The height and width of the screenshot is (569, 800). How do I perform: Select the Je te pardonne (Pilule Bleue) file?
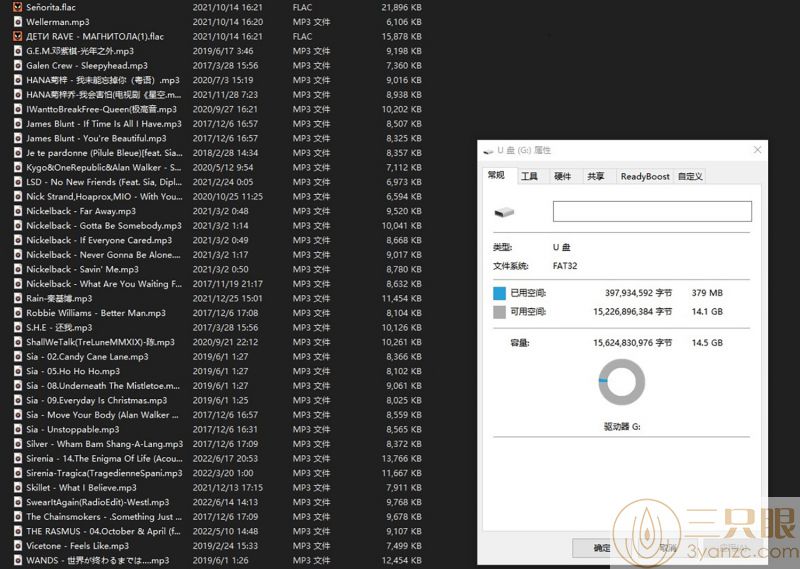point(104,153)
